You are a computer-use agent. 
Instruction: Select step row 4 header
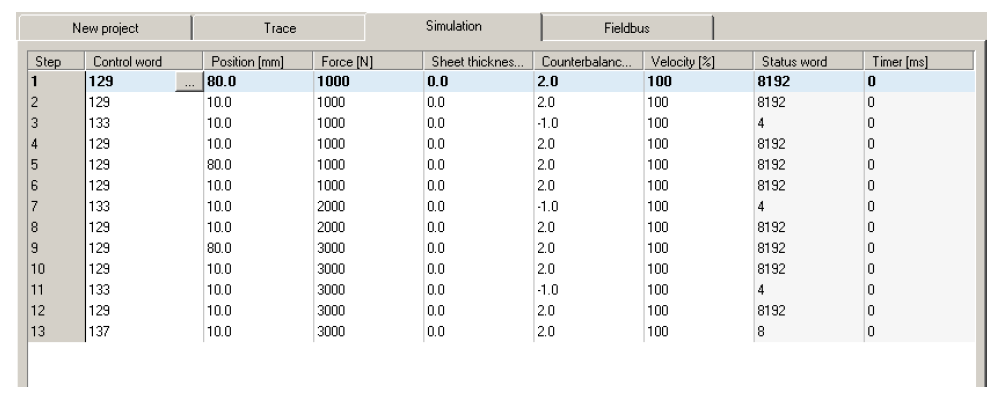click(x=56, y=144)
